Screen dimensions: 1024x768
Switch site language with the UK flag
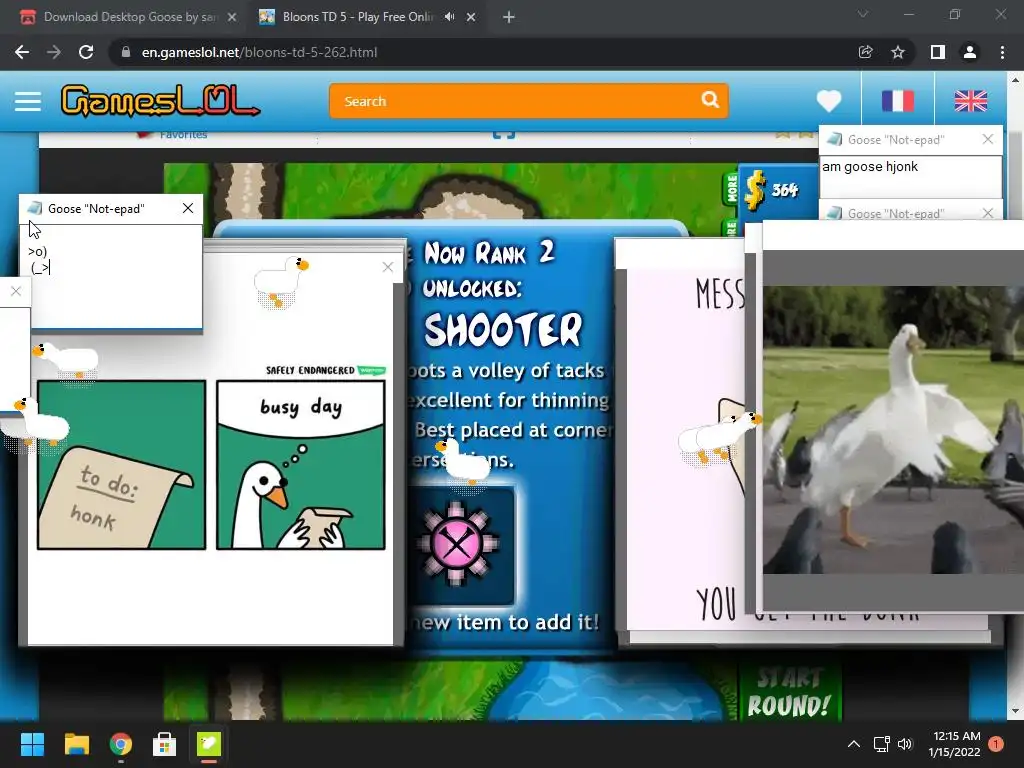pos(970,101)
